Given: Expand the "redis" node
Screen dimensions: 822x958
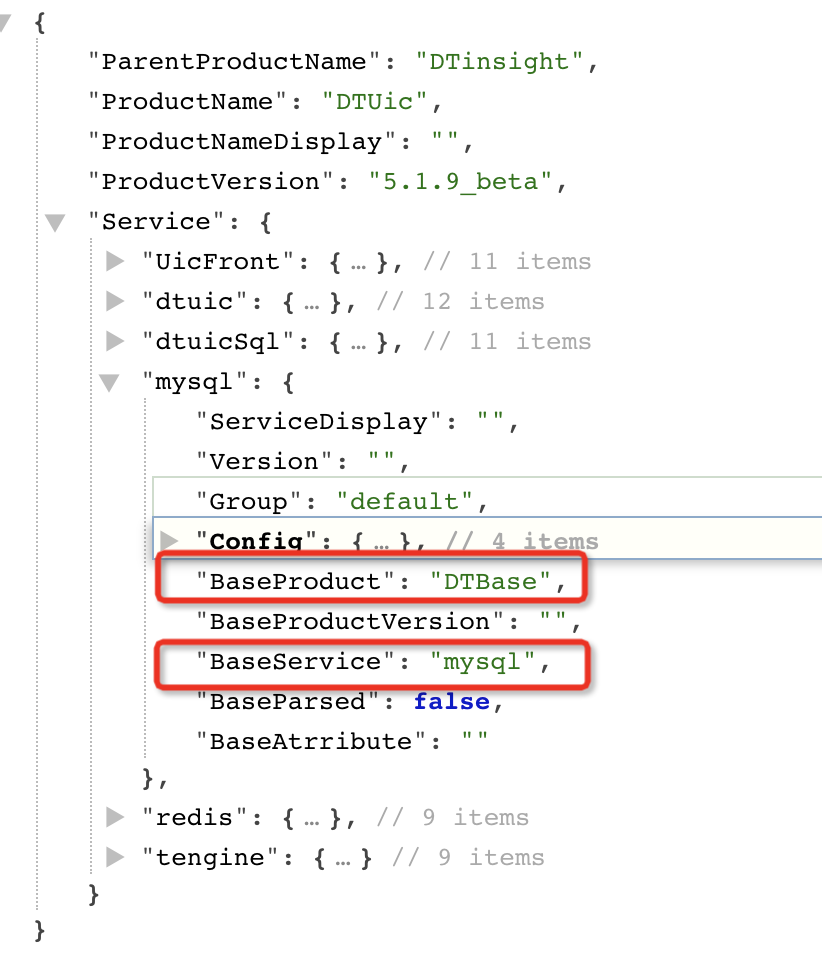Looking at the screenshot, I should 115,818.
